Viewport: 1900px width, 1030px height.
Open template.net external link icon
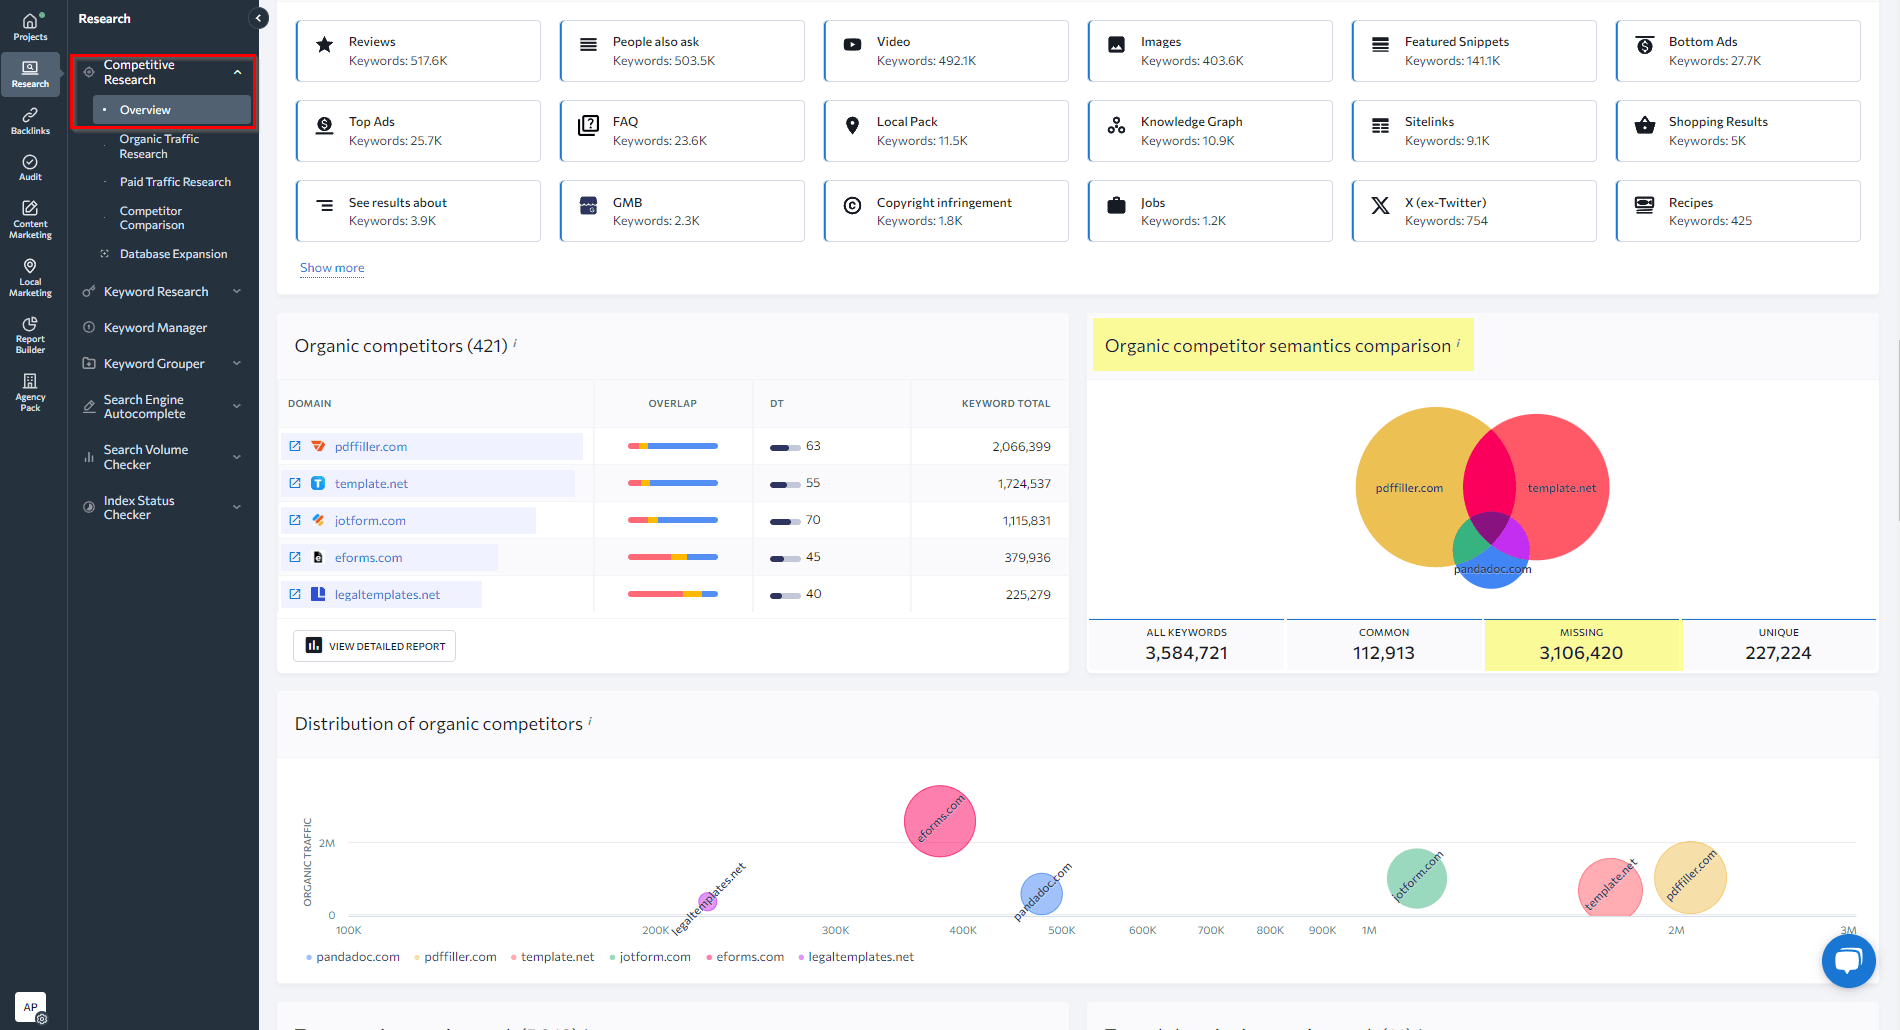(x=295, y=483)
